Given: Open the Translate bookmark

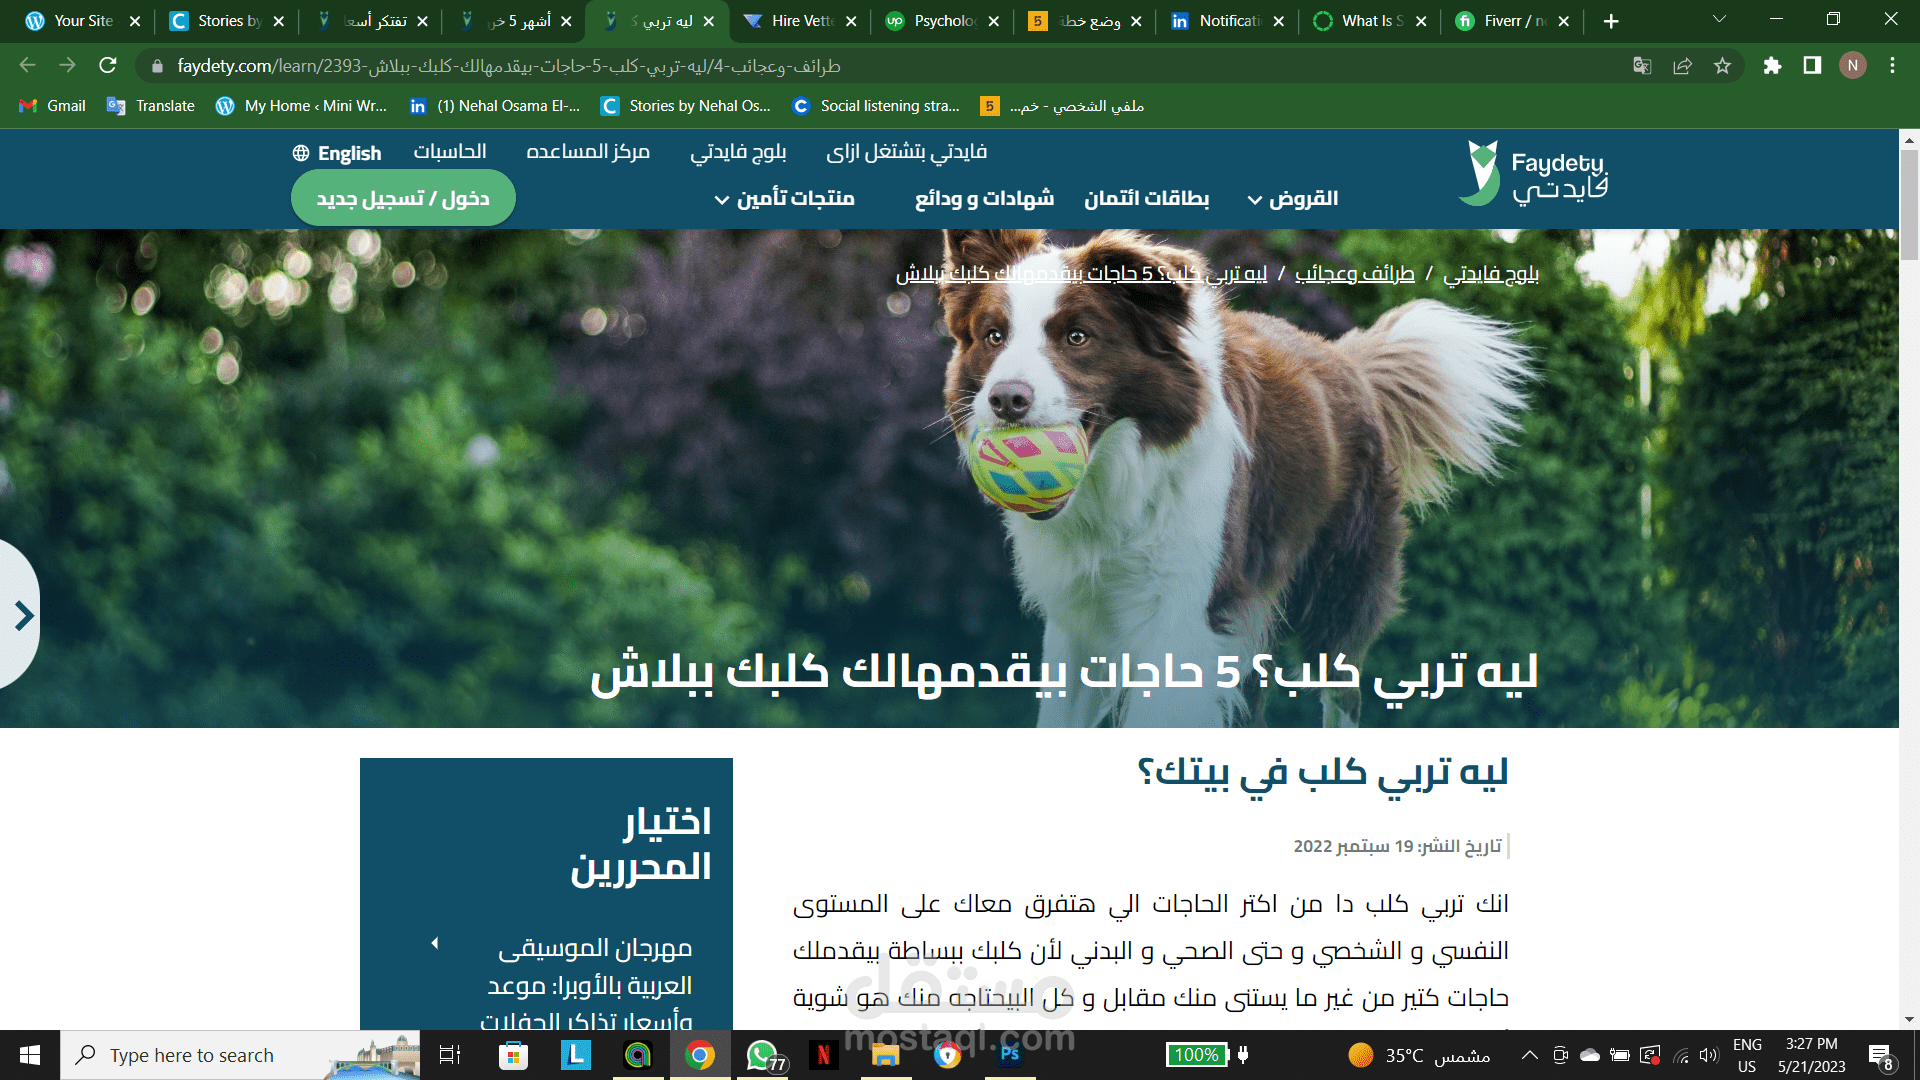Looking at the screenshot, I should click(151, 106).
